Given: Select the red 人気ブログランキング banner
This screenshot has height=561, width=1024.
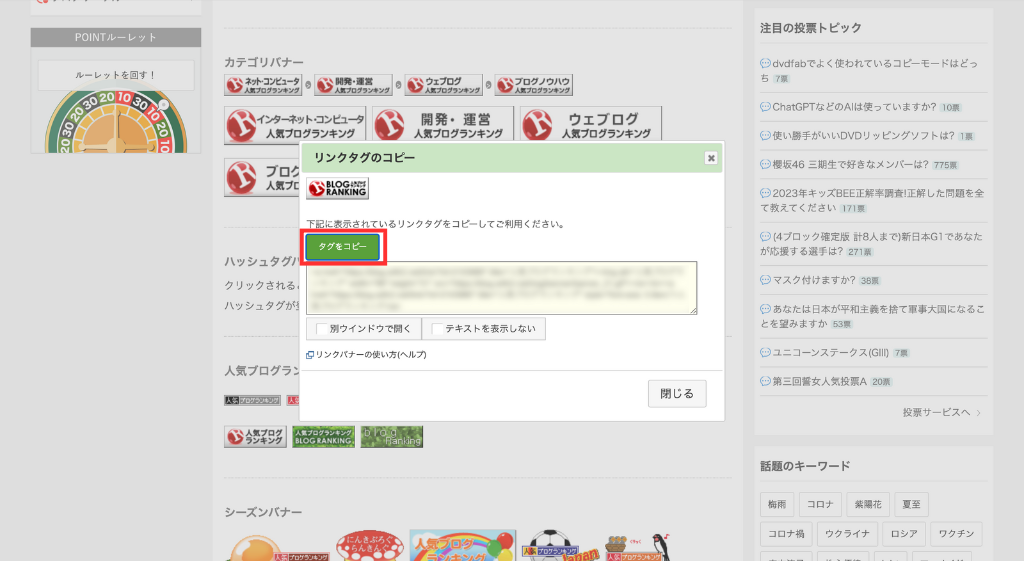Looking at the screenshot, I should click(x=255, y=437).
